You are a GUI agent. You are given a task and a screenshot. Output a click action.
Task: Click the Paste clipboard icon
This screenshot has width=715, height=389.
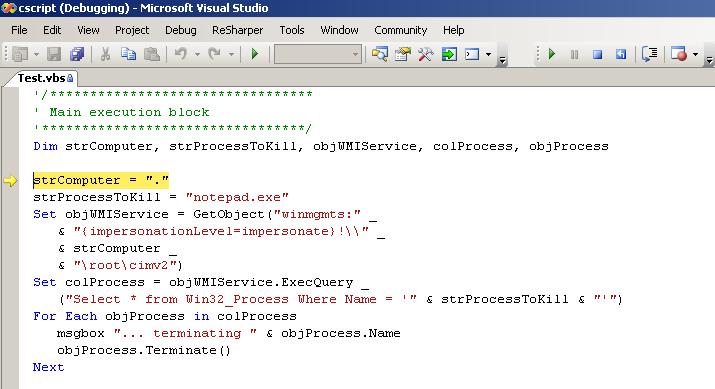151,54
